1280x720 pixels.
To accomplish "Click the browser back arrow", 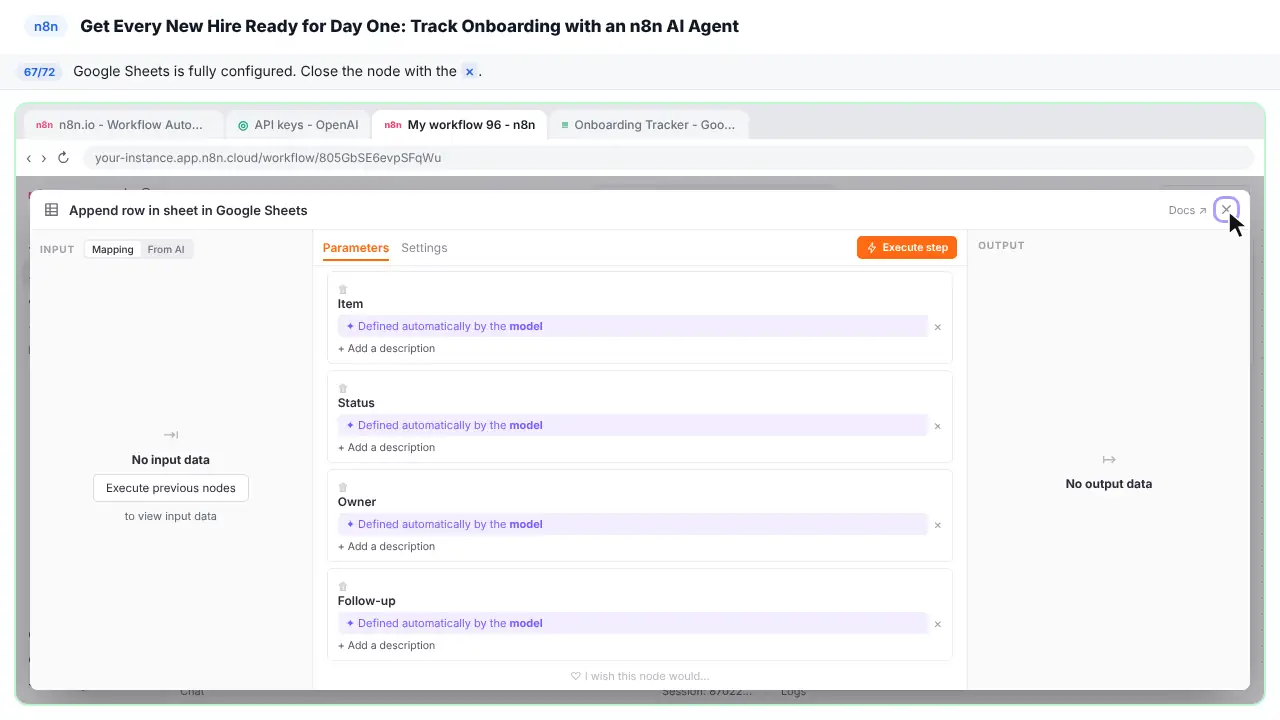I will tap(29, 158).
